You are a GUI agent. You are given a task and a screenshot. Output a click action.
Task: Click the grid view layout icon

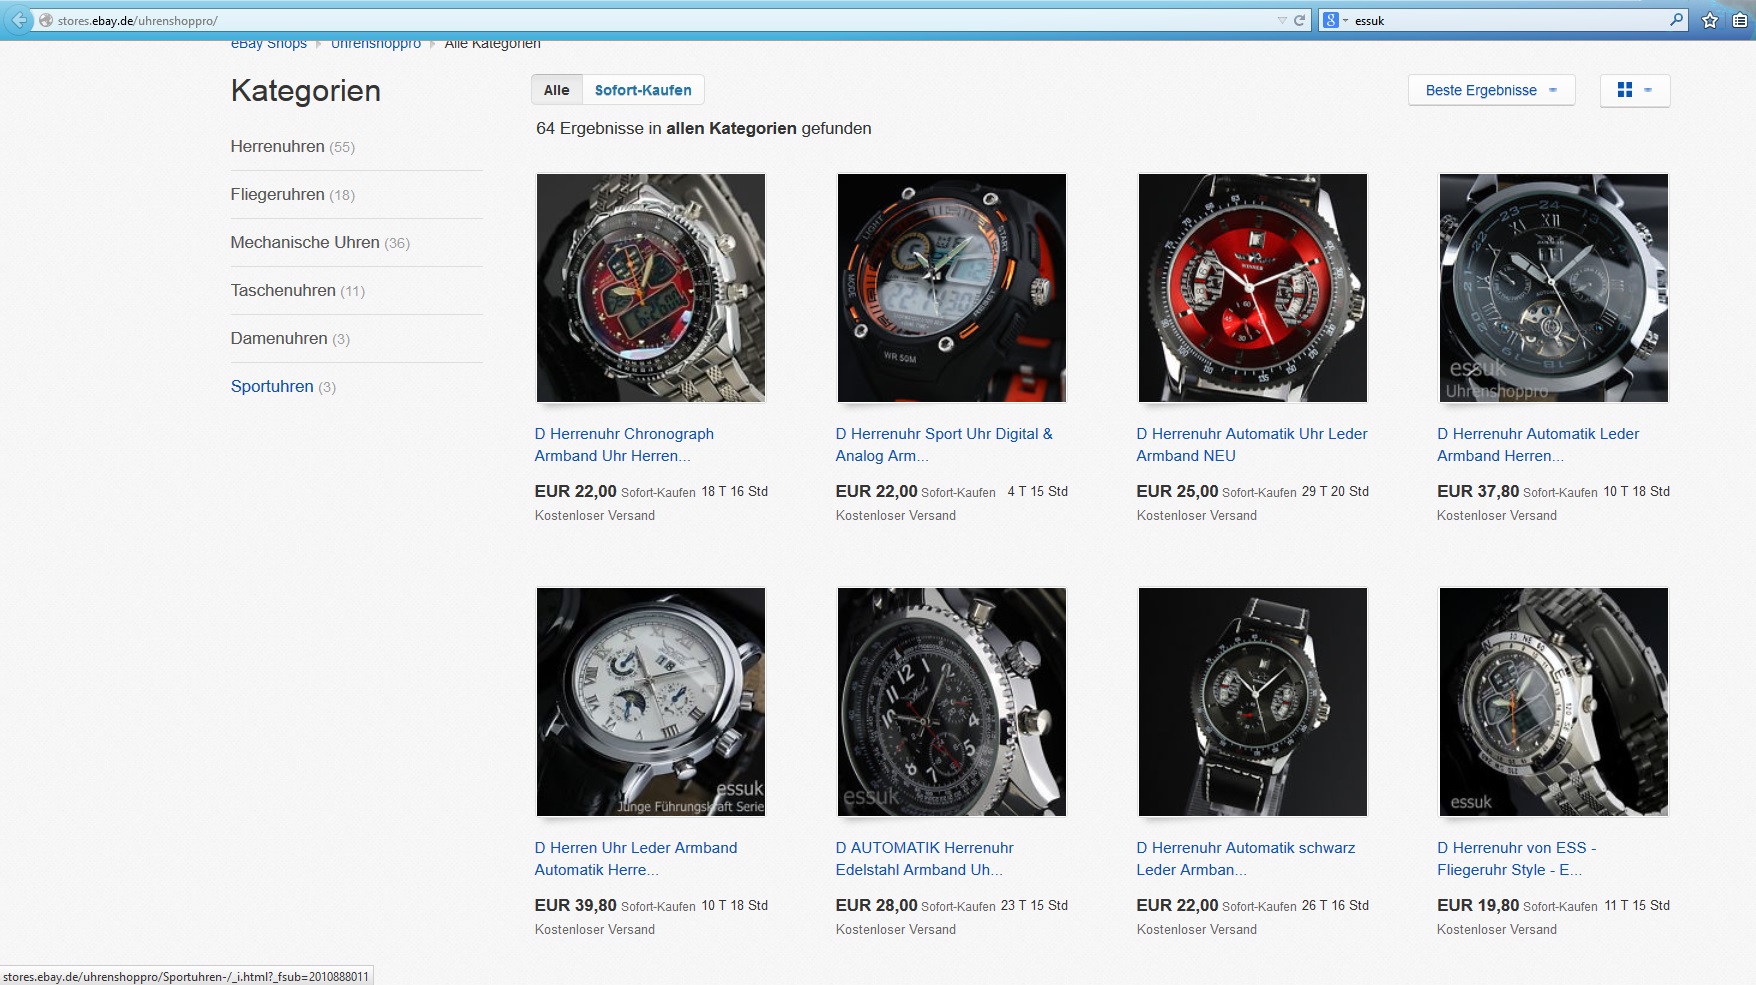coord(1625,90)
